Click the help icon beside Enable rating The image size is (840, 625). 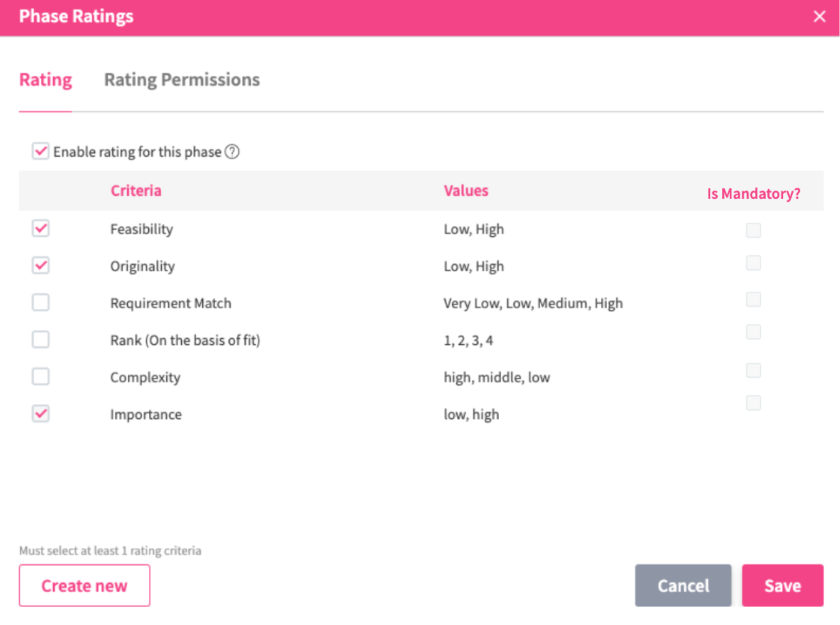[x=232, y=152]
